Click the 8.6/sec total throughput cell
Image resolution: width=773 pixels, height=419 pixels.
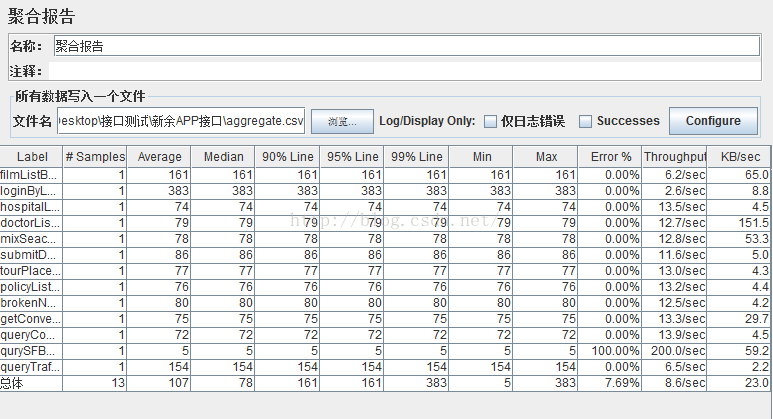pyautogui.click(x=674, y=383)
